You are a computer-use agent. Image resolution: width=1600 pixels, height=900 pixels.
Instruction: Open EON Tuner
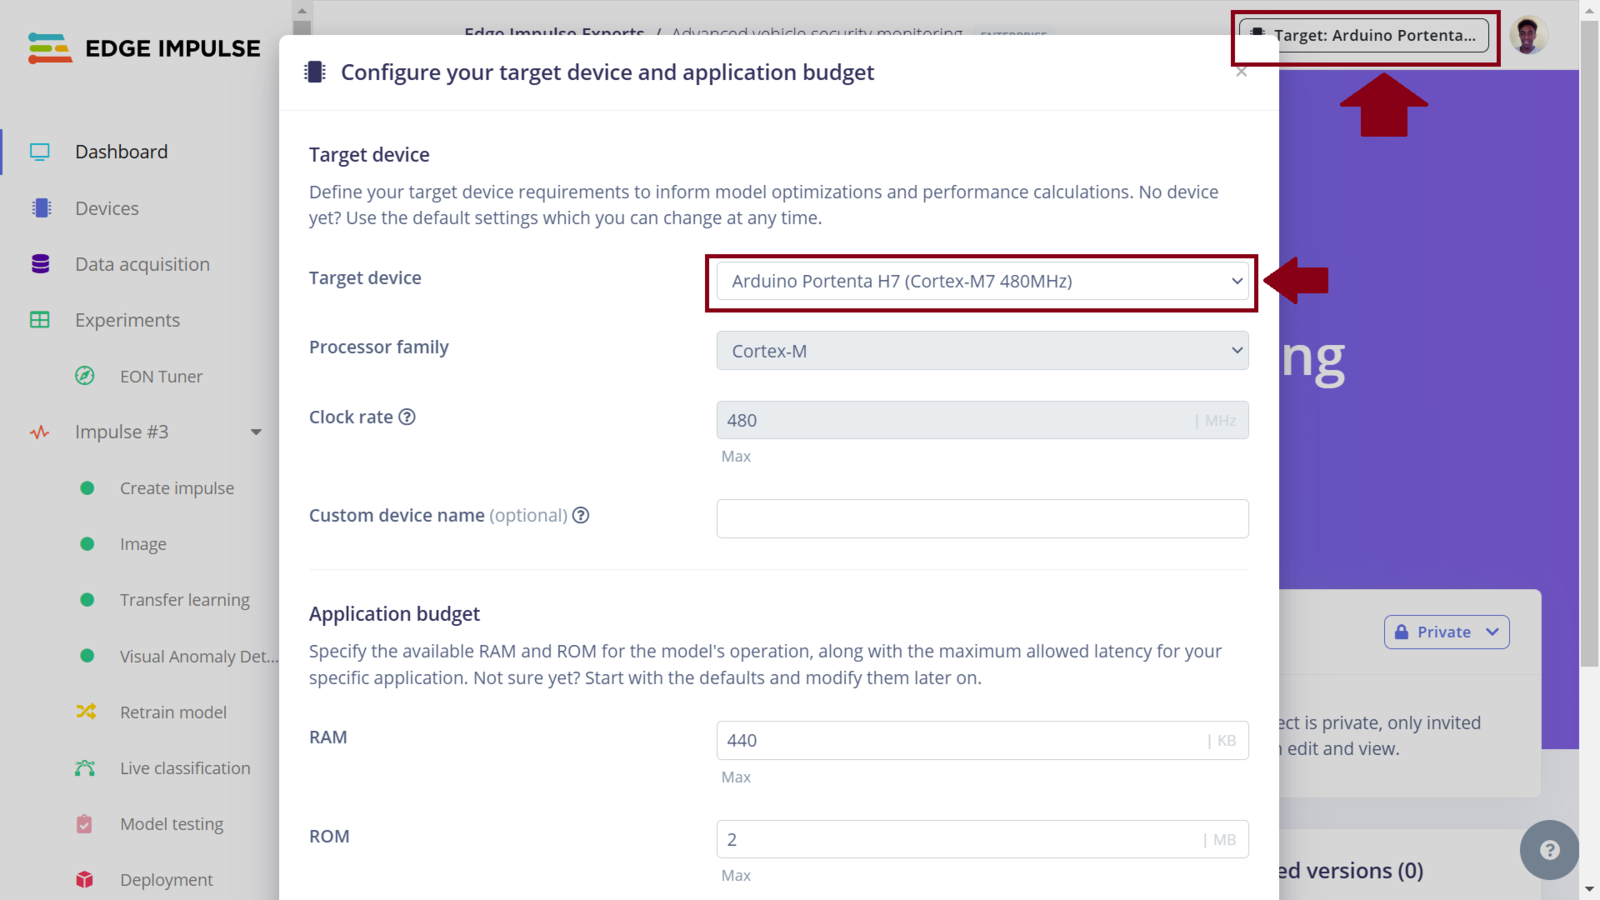[161, 376]
